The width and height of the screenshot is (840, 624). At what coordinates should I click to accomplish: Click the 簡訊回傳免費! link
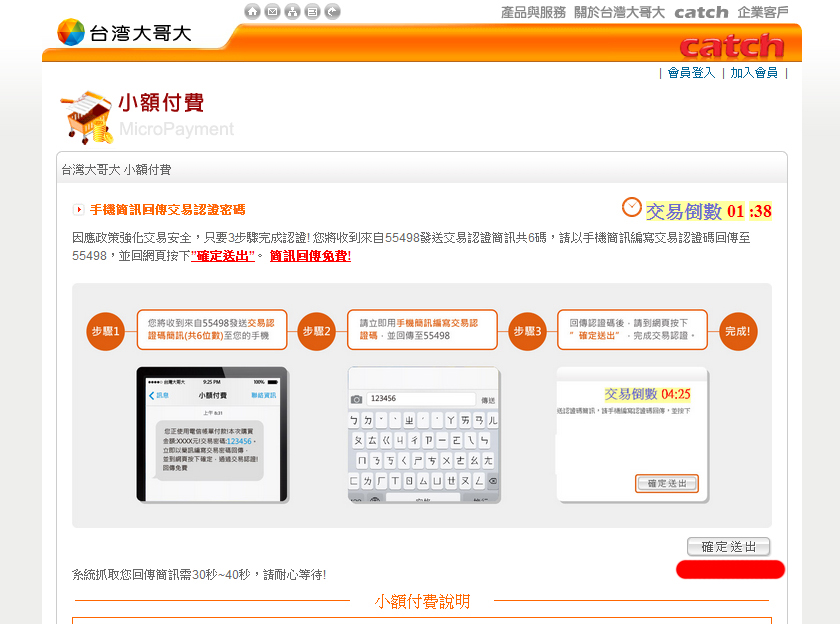tap(310, 256)
